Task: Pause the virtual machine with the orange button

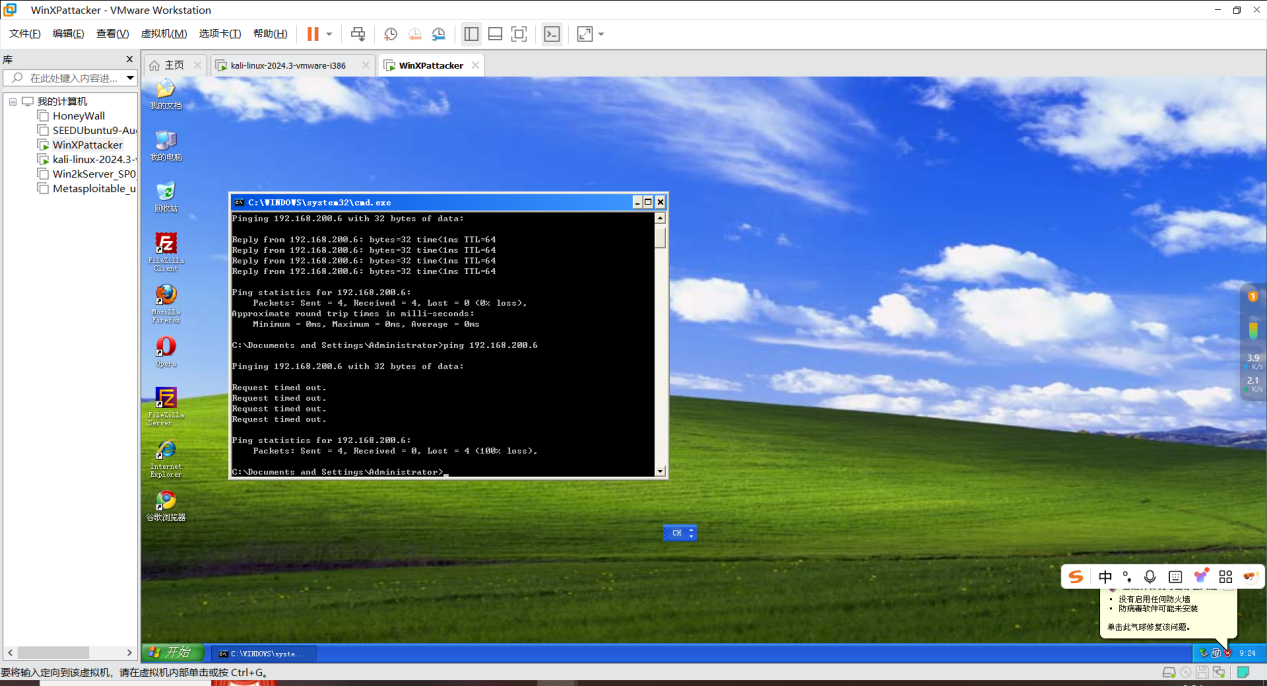Action: tap(313, 34)
